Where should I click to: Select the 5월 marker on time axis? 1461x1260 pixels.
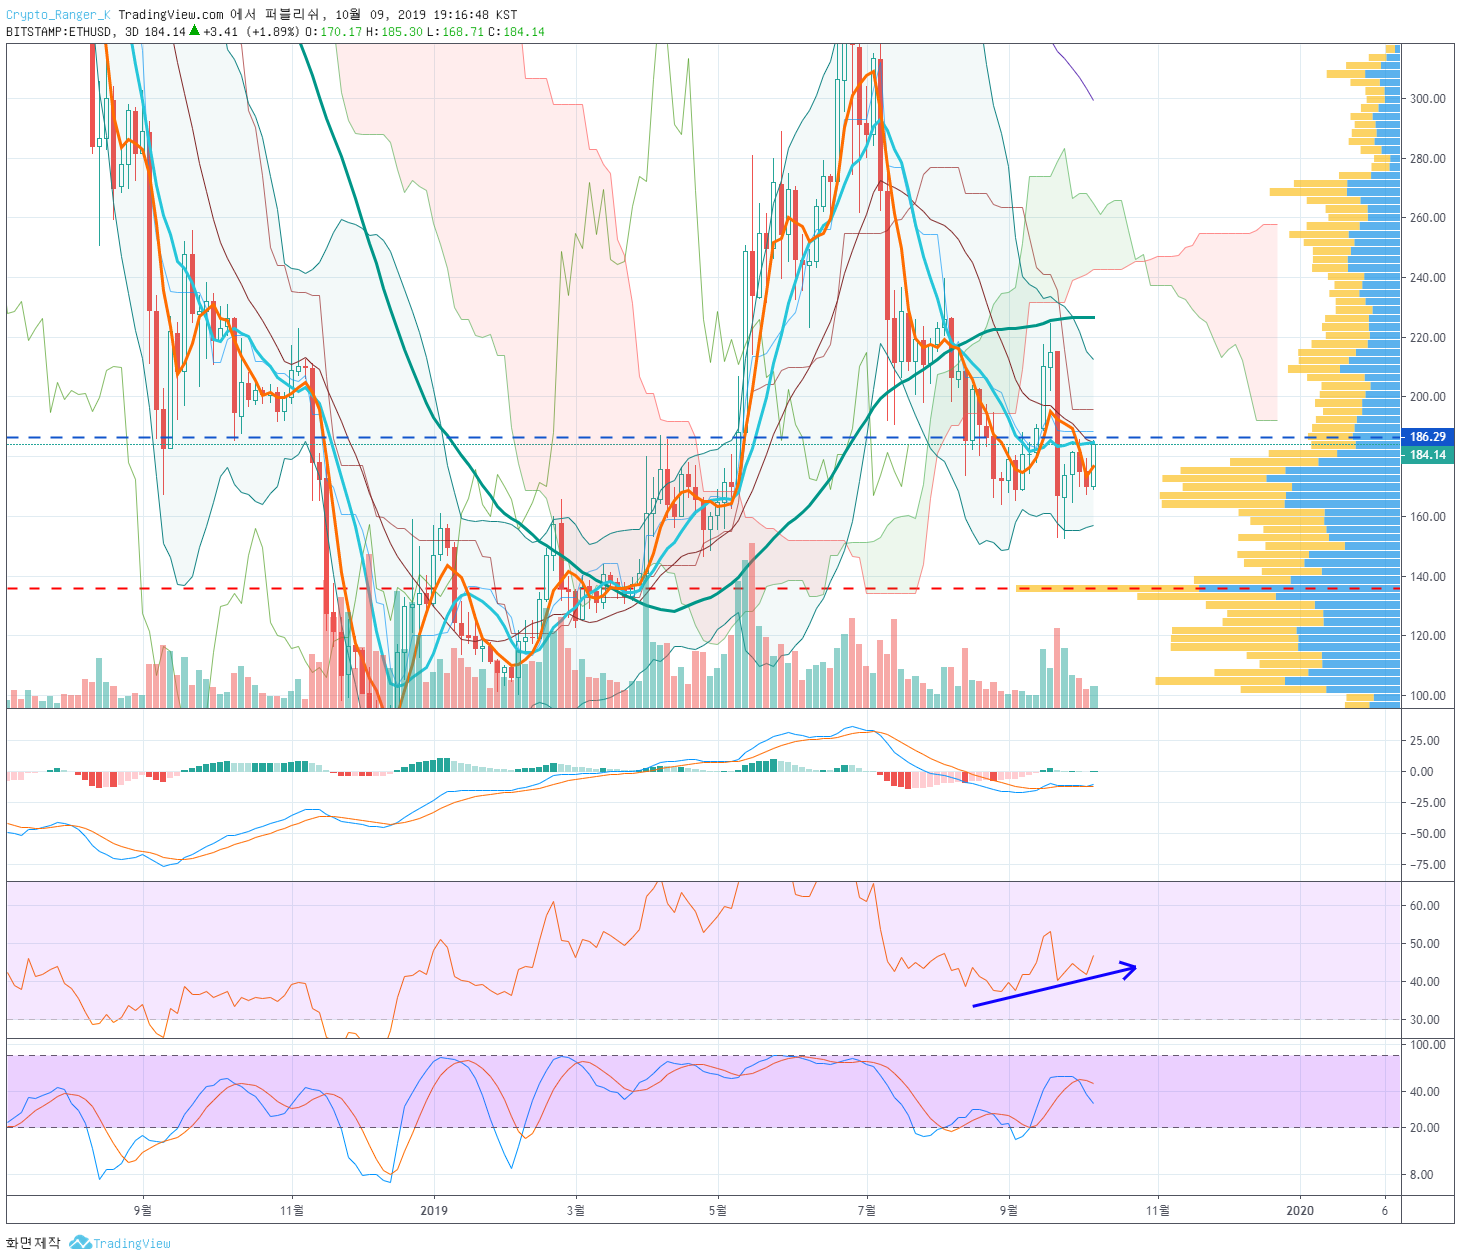(717, 1211)
